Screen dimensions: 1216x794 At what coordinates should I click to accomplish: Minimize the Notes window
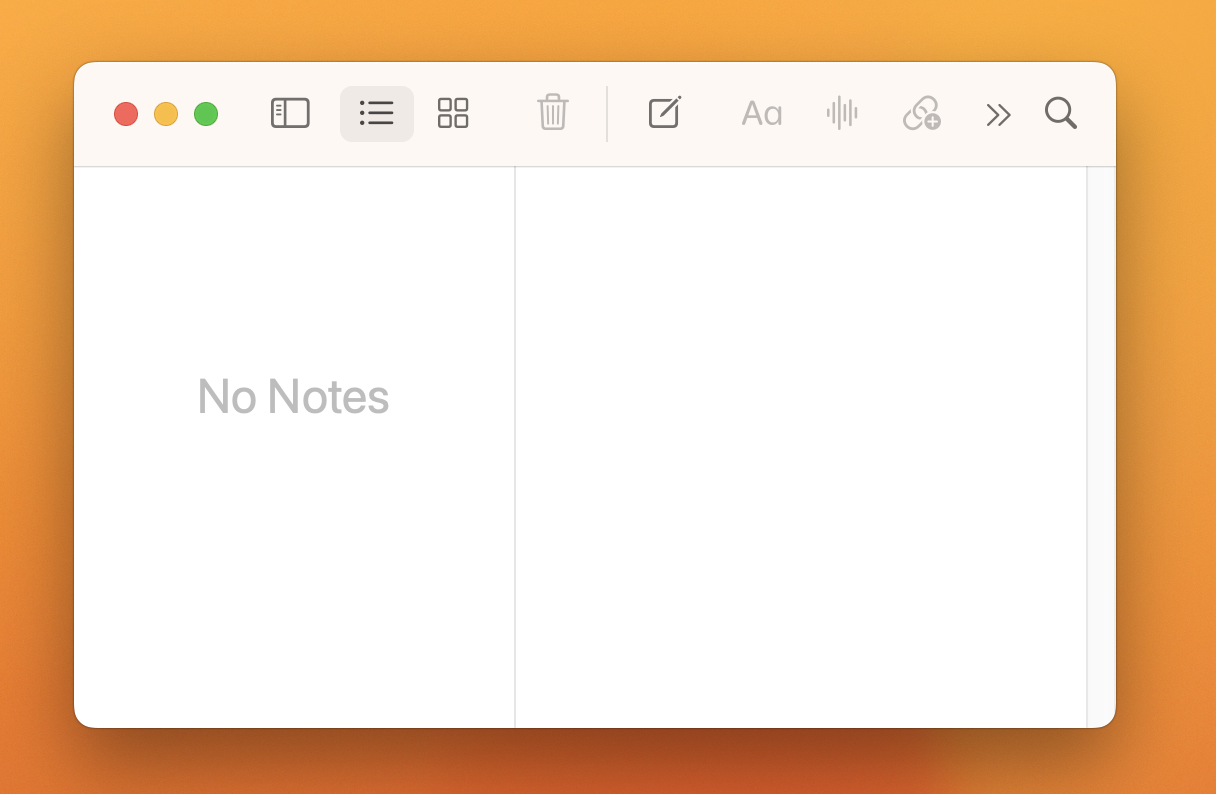click(166, 114)
